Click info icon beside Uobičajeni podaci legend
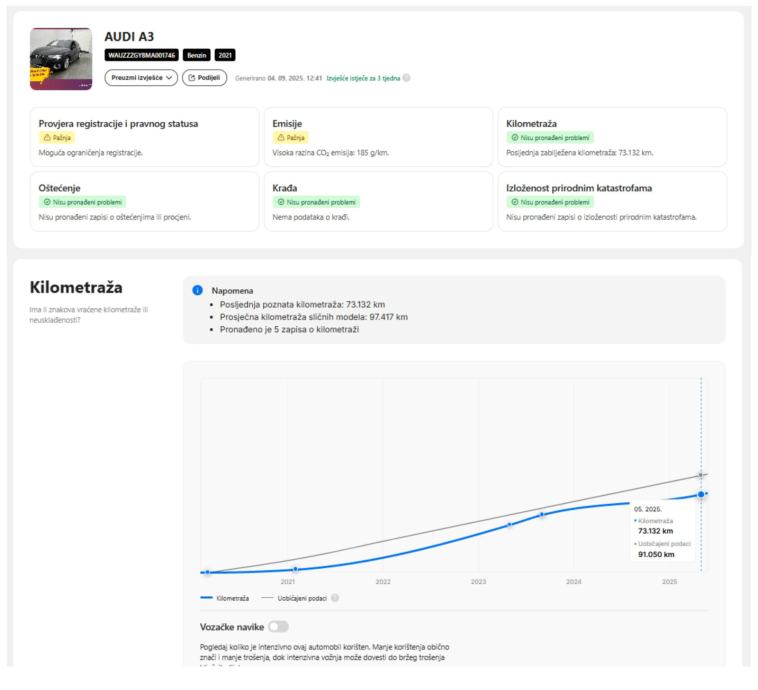The width and height of the screenshot is (758, 690). point(335,598)
